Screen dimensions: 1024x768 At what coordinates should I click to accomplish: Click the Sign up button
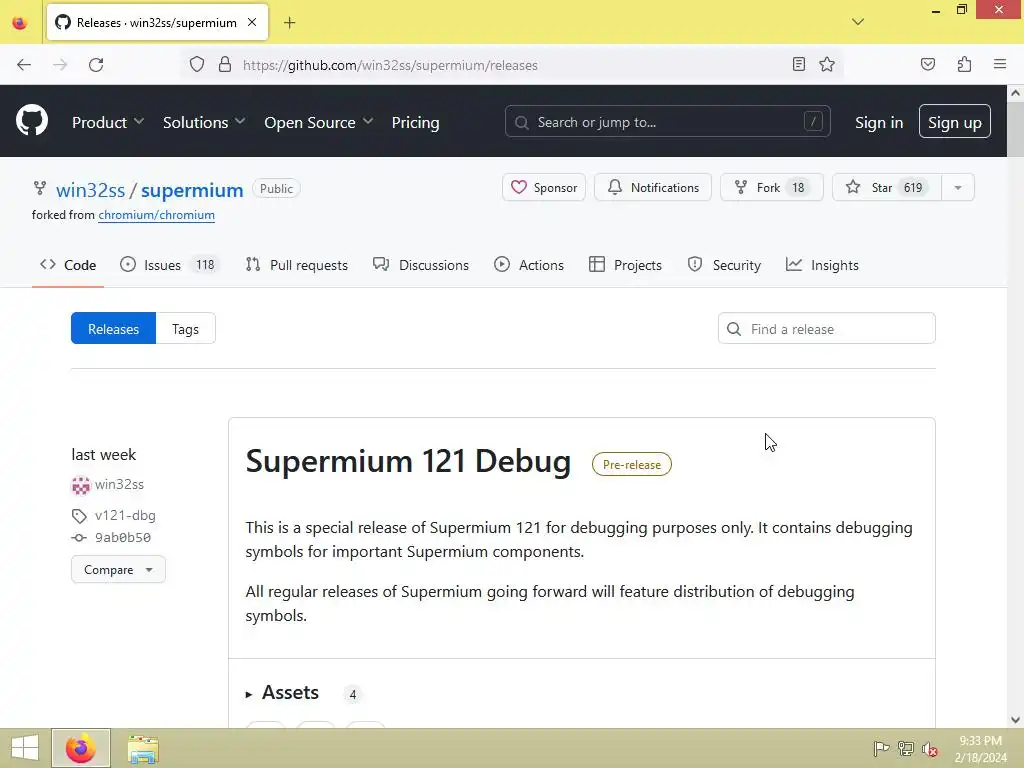coord(954,121)
